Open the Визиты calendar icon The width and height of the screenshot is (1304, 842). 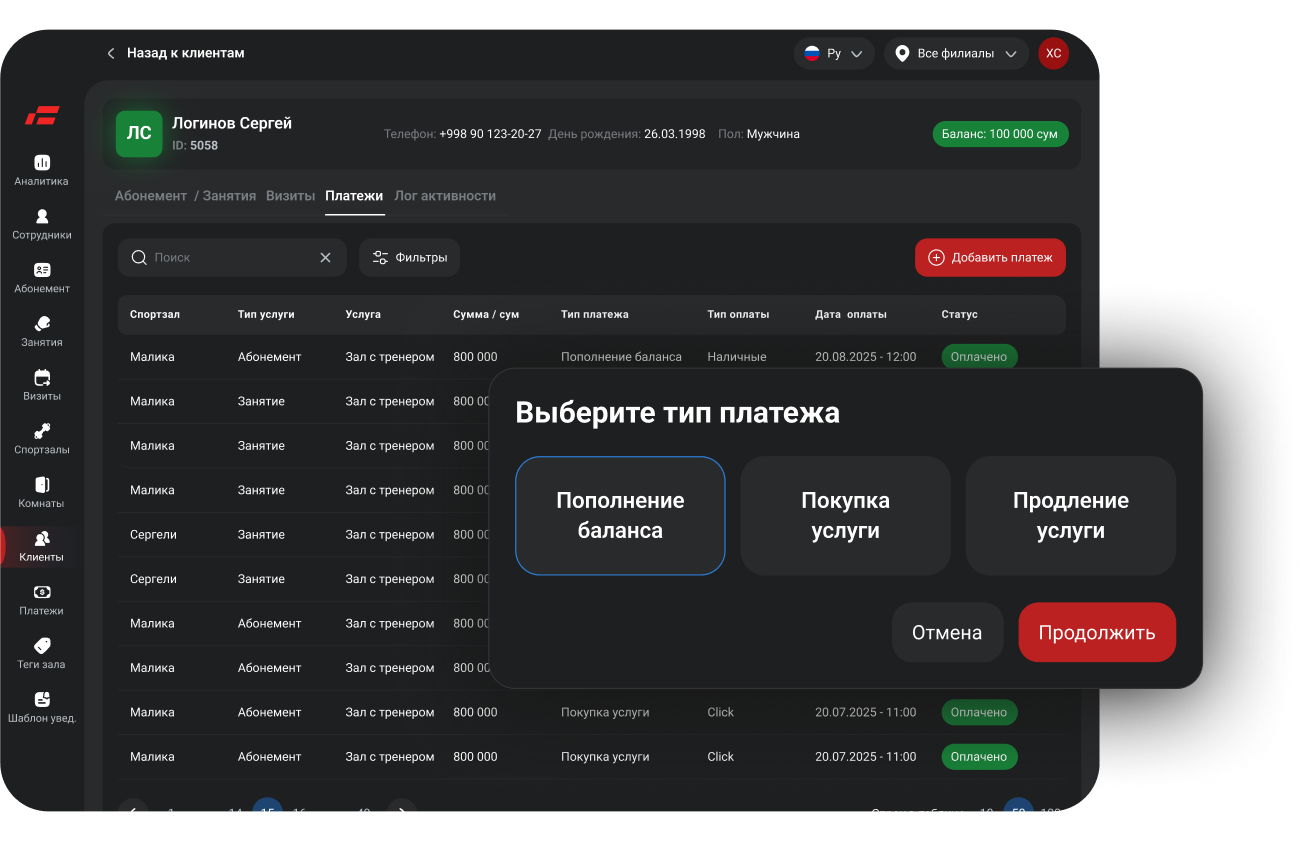tap(41, 378)
